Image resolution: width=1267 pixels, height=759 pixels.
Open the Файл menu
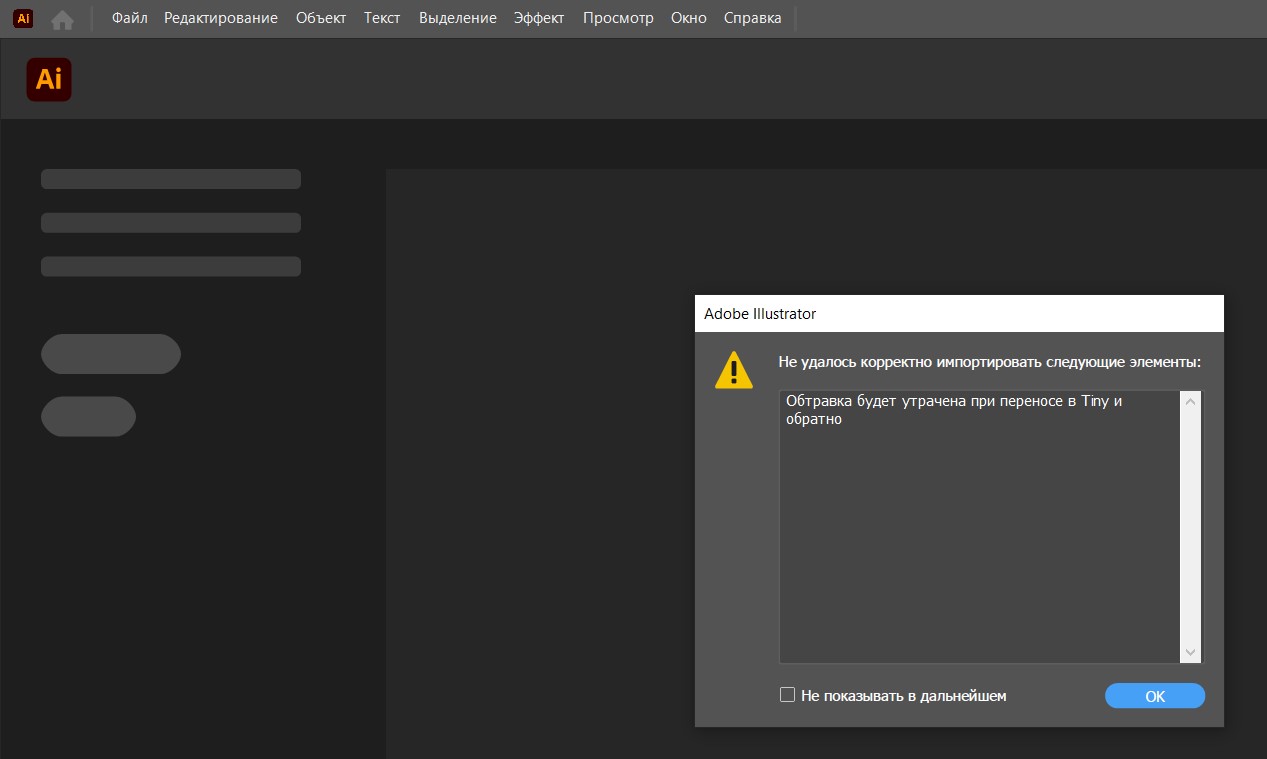(130, 18)
